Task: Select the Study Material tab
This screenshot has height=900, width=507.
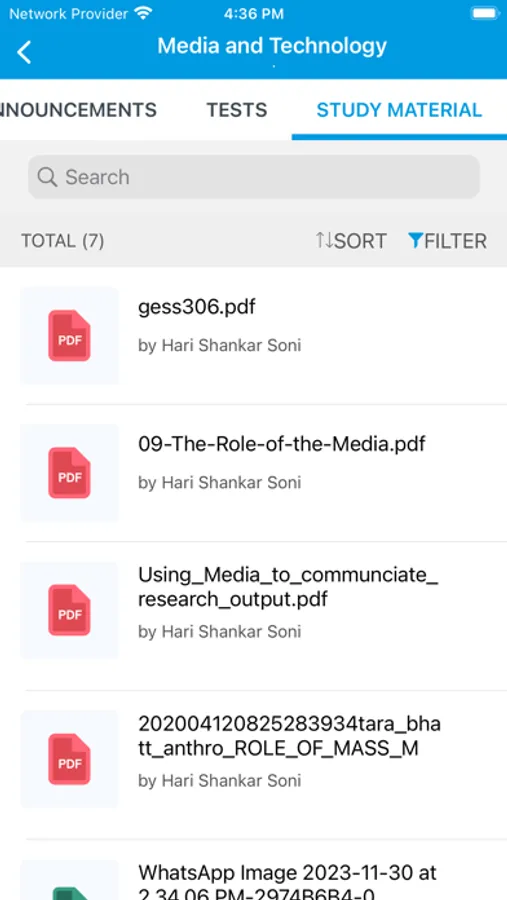Action: (399, 110)
